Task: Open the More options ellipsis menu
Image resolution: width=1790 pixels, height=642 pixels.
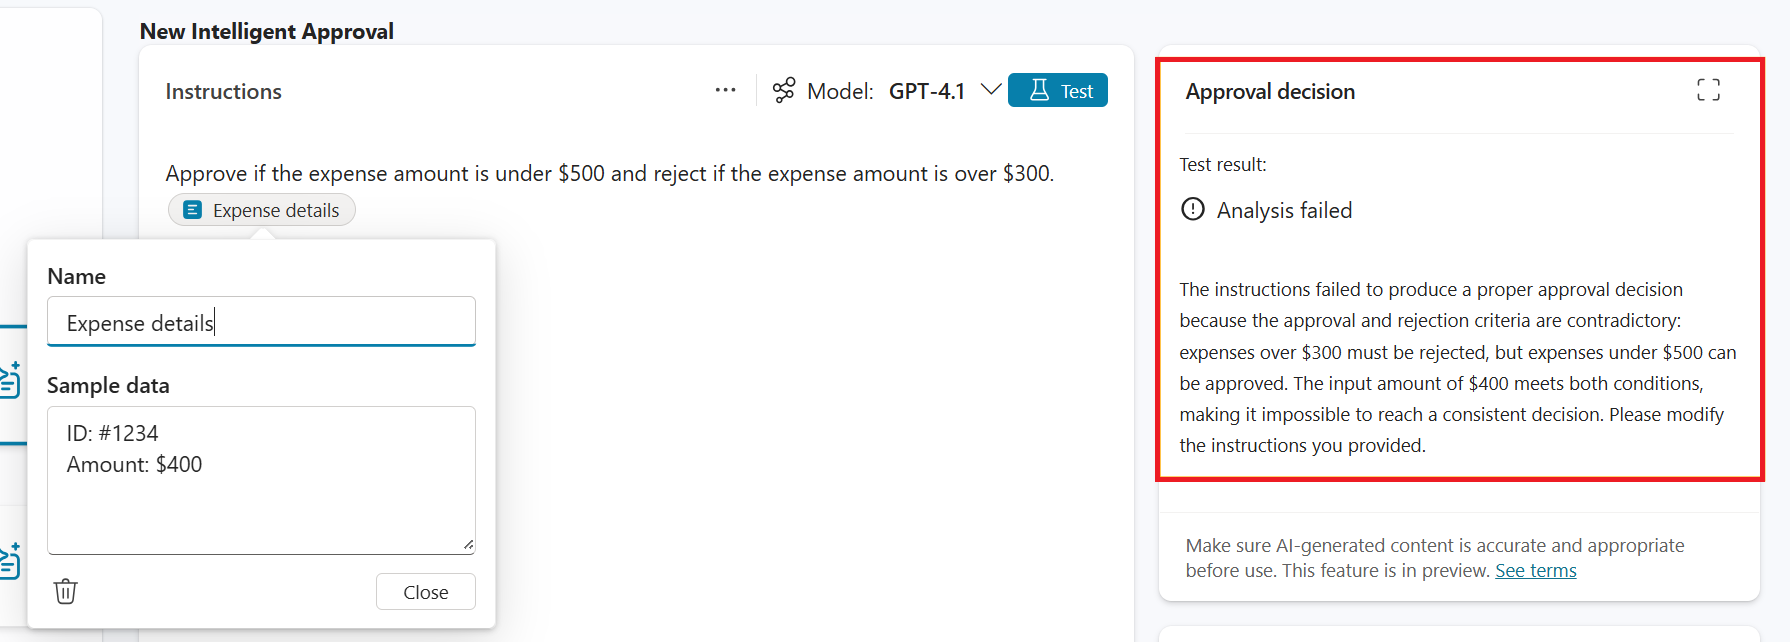Action: click(x=724, y=90)
